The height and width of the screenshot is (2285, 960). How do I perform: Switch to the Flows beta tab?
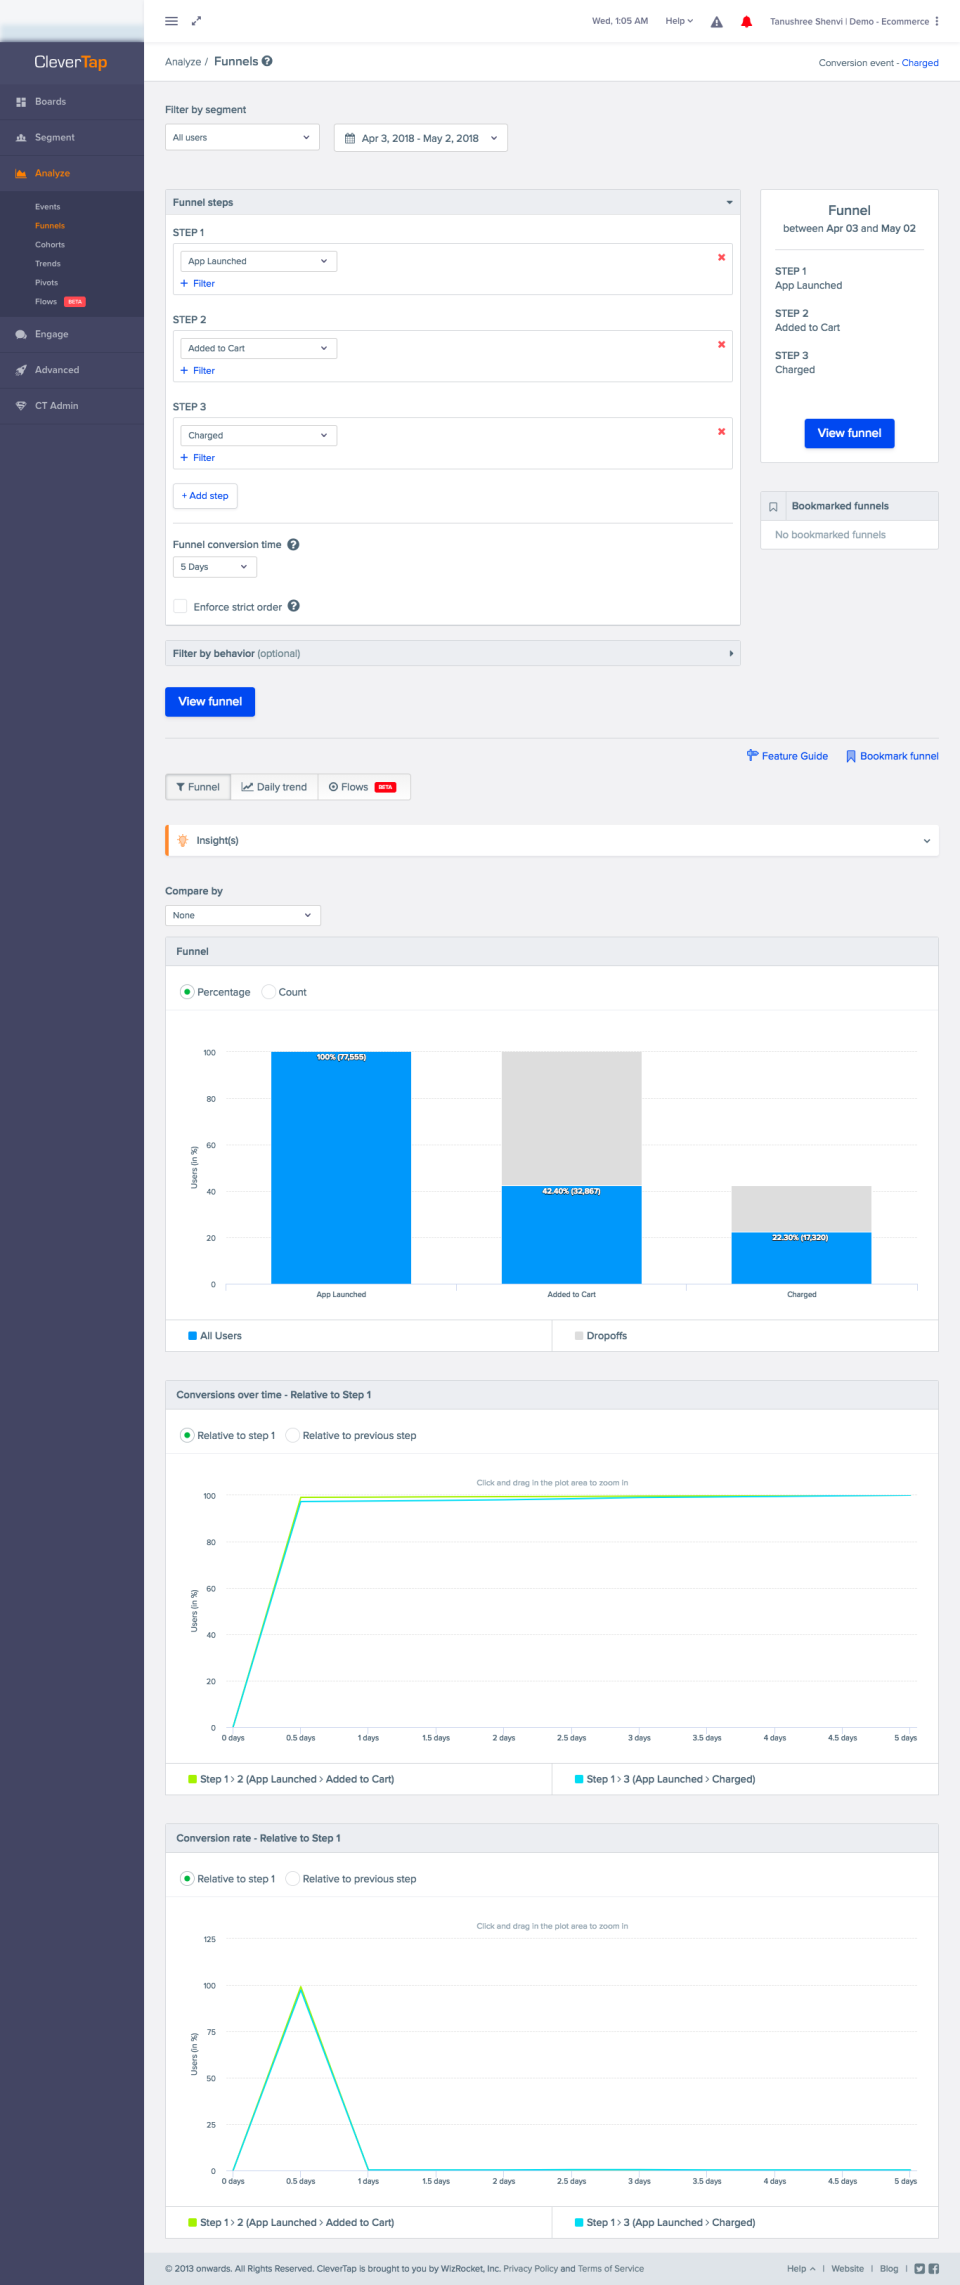pos(363,787)
